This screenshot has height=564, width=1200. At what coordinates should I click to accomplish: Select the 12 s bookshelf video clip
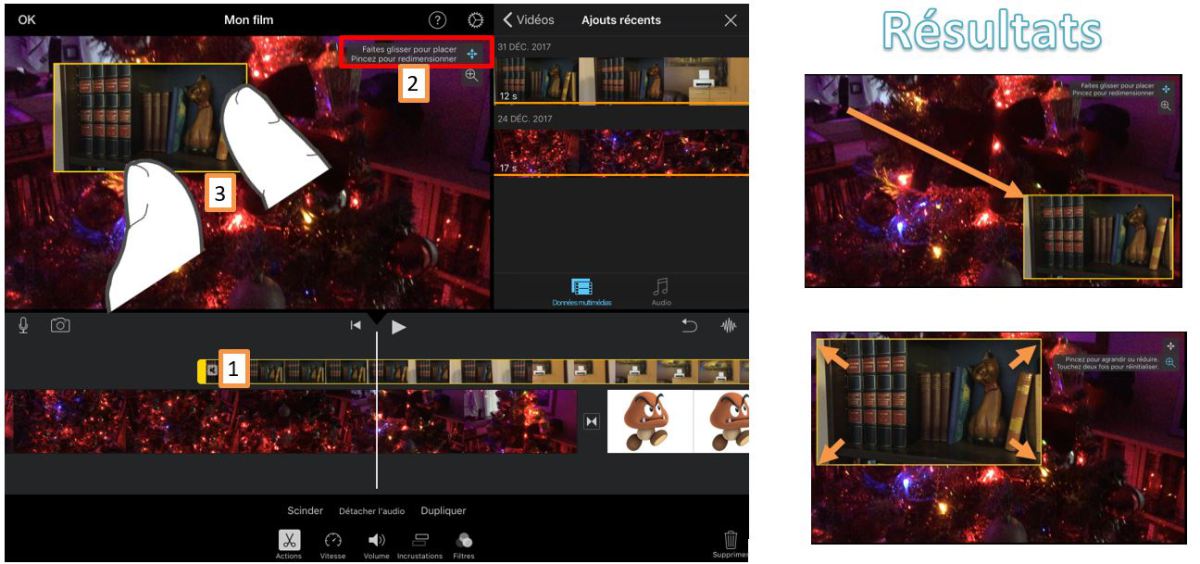tap(622, 80)
